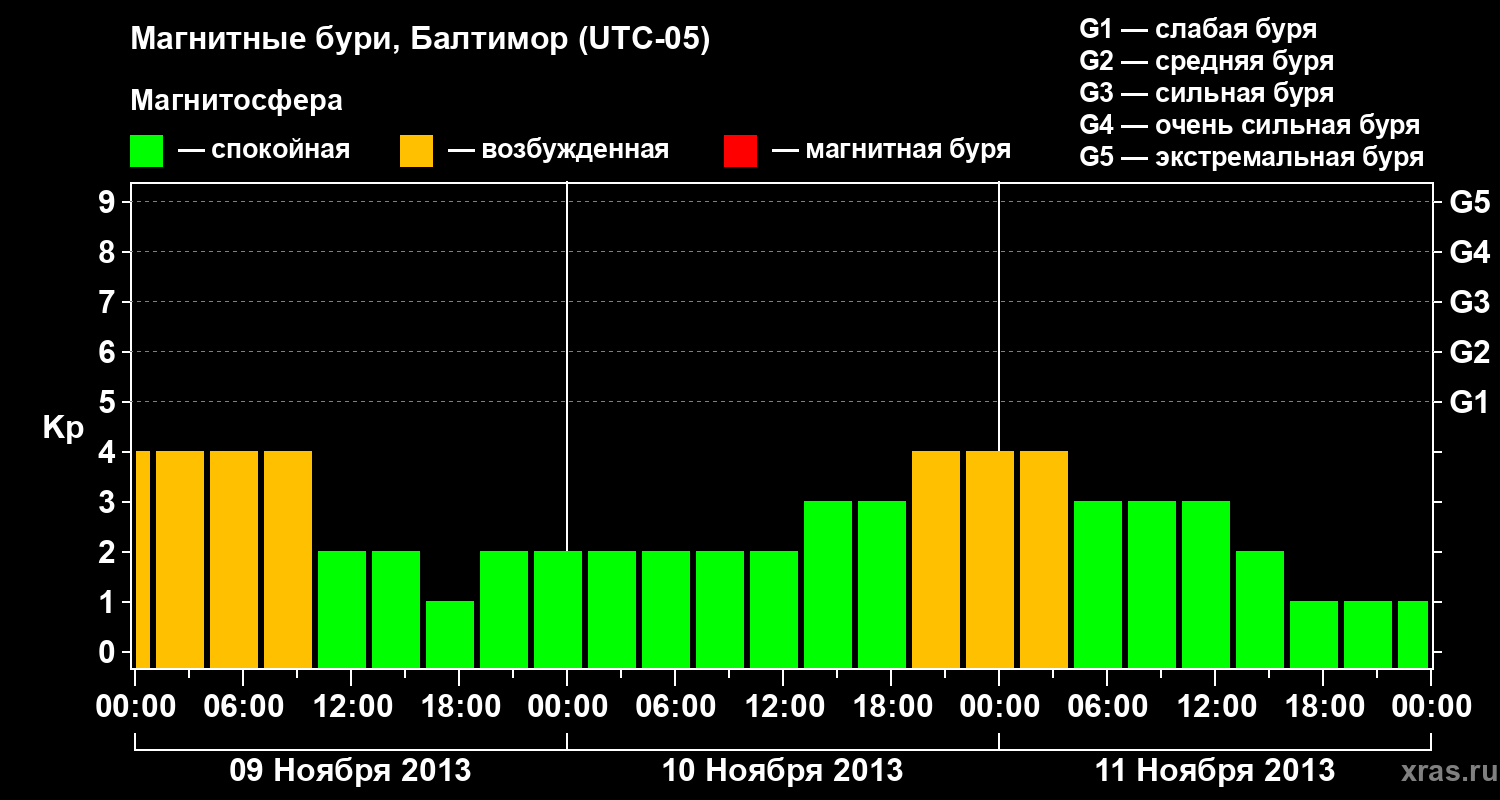Click the green bar crossing midnight into 10 Ноября
Viewport: 1500px width, 800px height.
(x=558, y=609)
